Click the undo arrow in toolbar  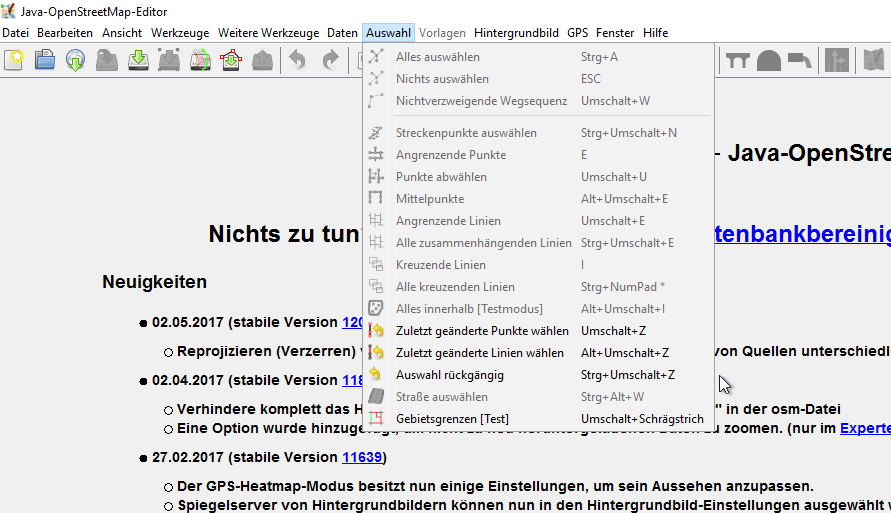[297, 60]
